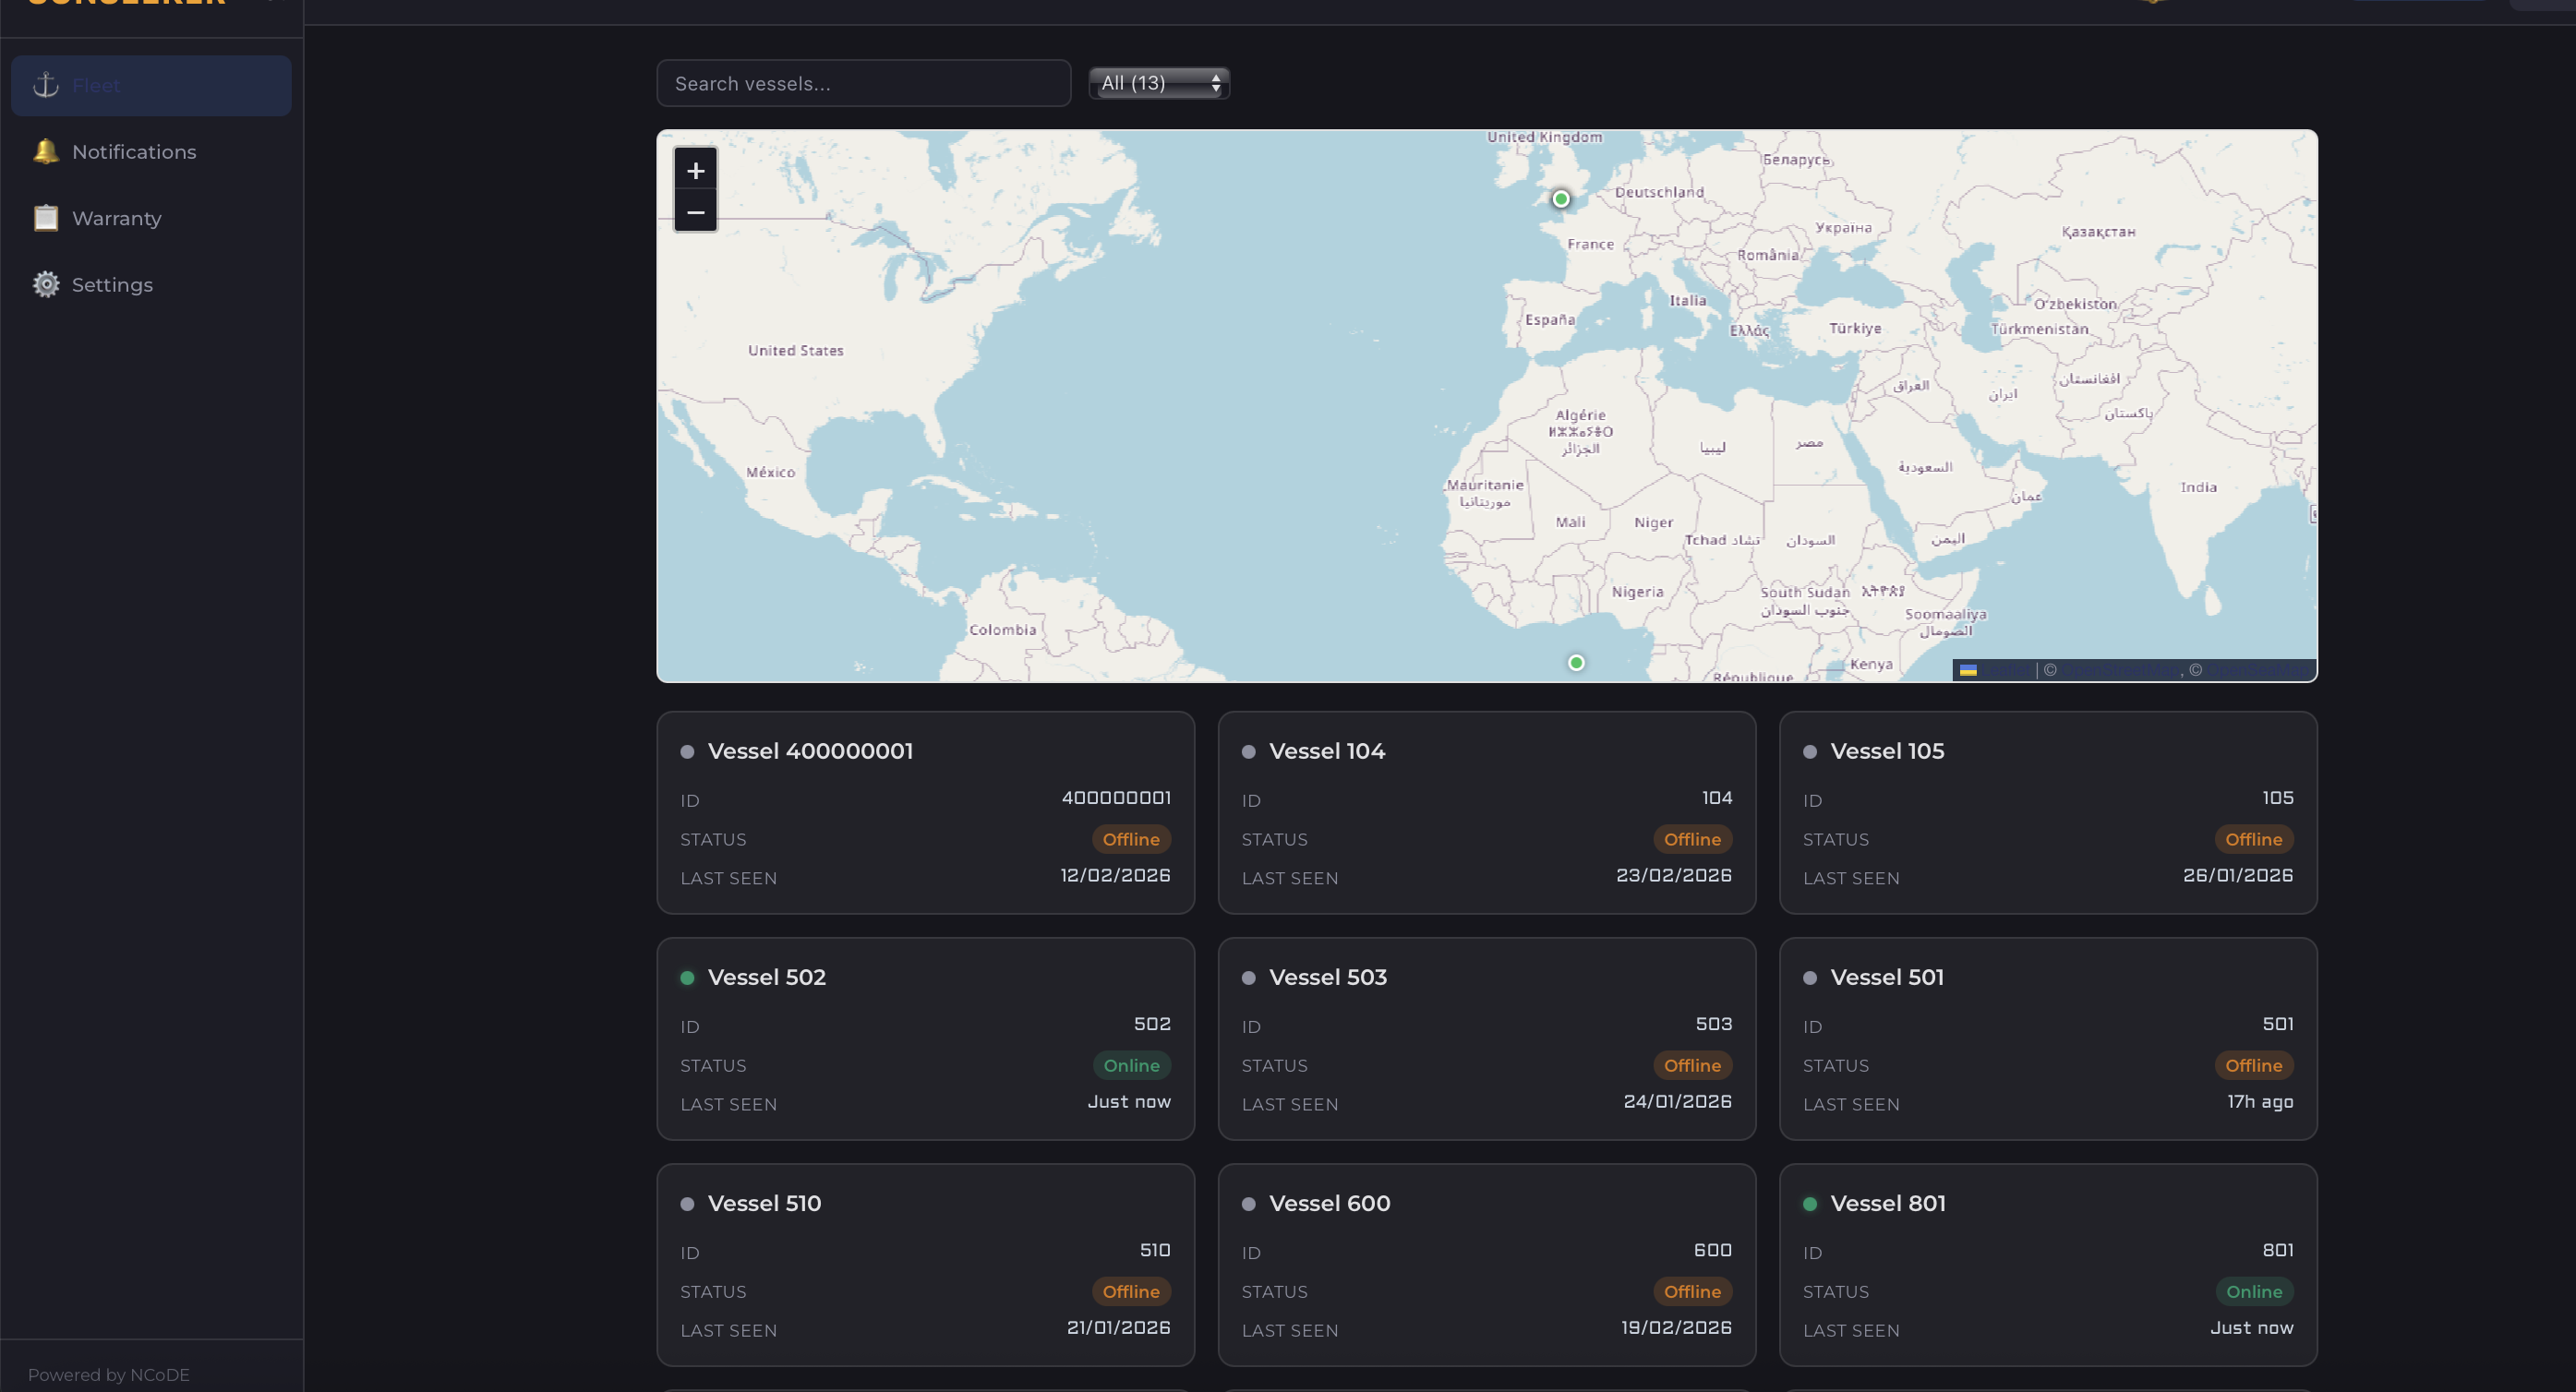Click the stepper arrows beside All (13)
The width and height of the screenshot is (2576, 1392).
tap(1215, 83)
